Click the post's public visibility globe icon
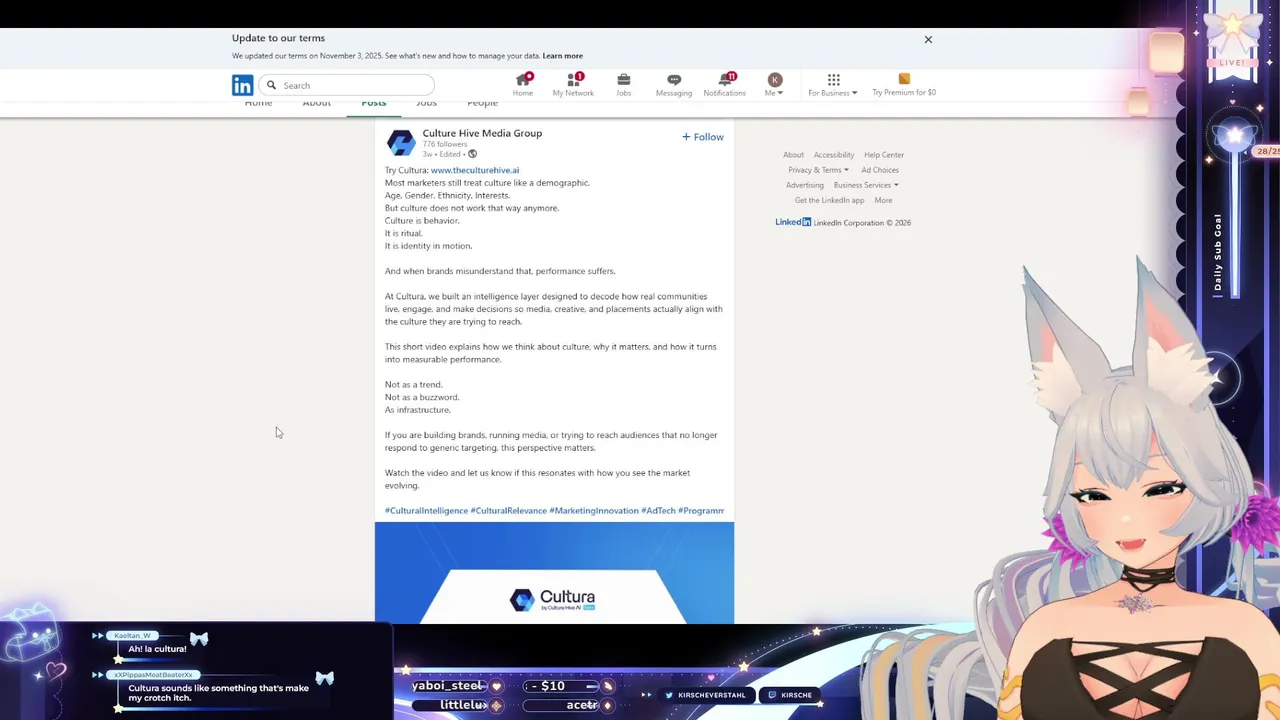 [x=472, y=154]
